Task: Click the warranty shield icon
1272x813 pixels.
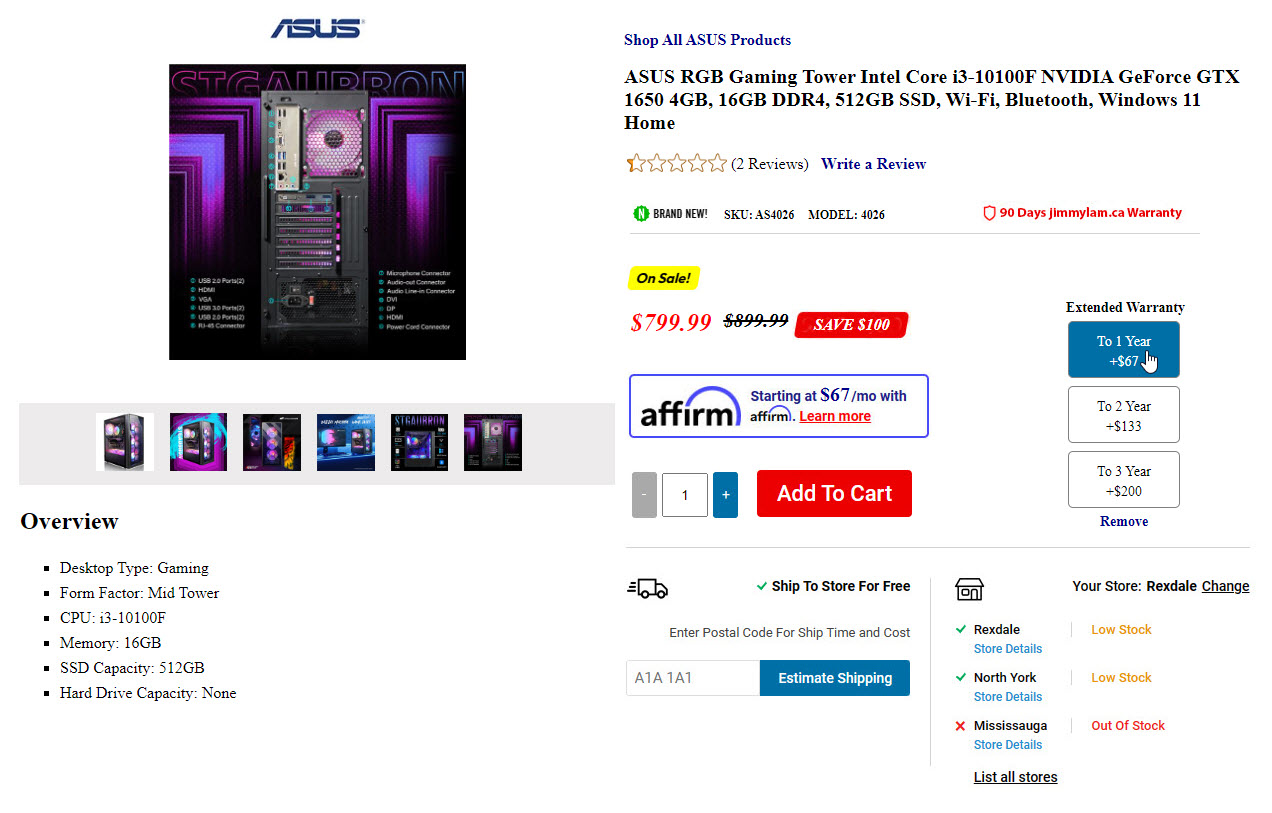Action: click(989, 213)
